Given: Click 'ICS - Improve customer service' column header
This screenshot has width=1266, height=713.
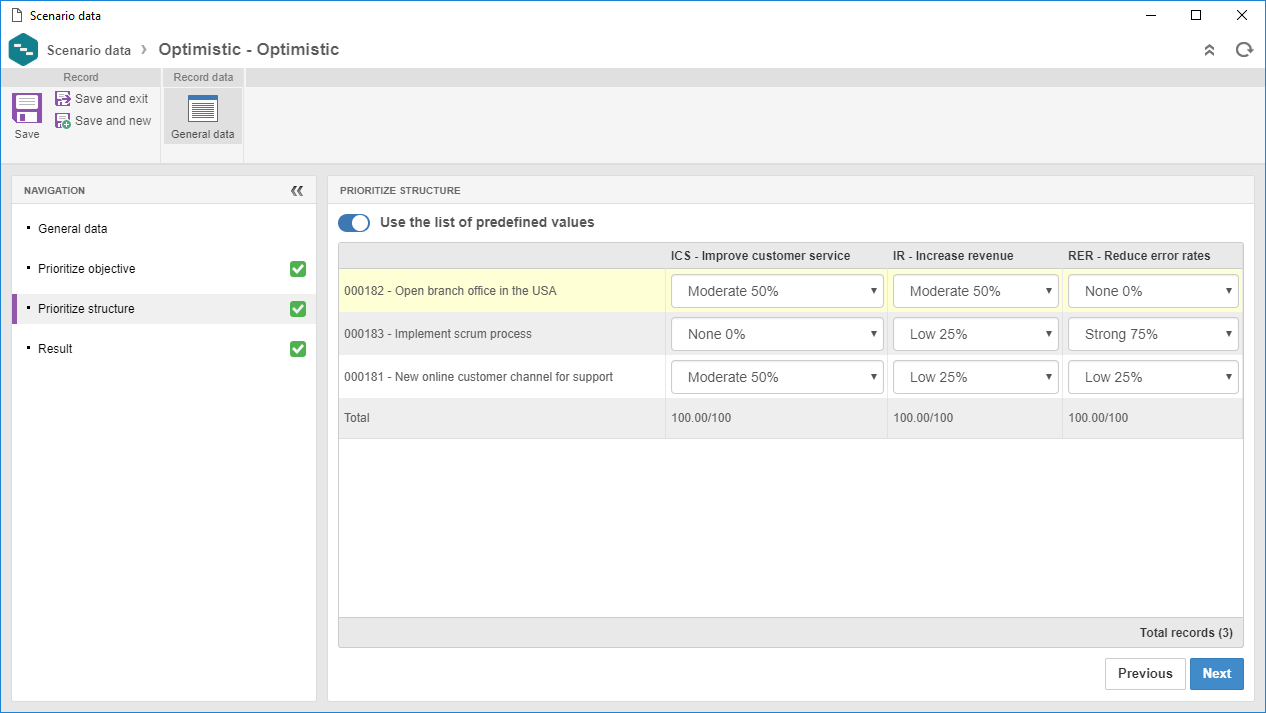Looking at the screenshot, I should 760,256.
